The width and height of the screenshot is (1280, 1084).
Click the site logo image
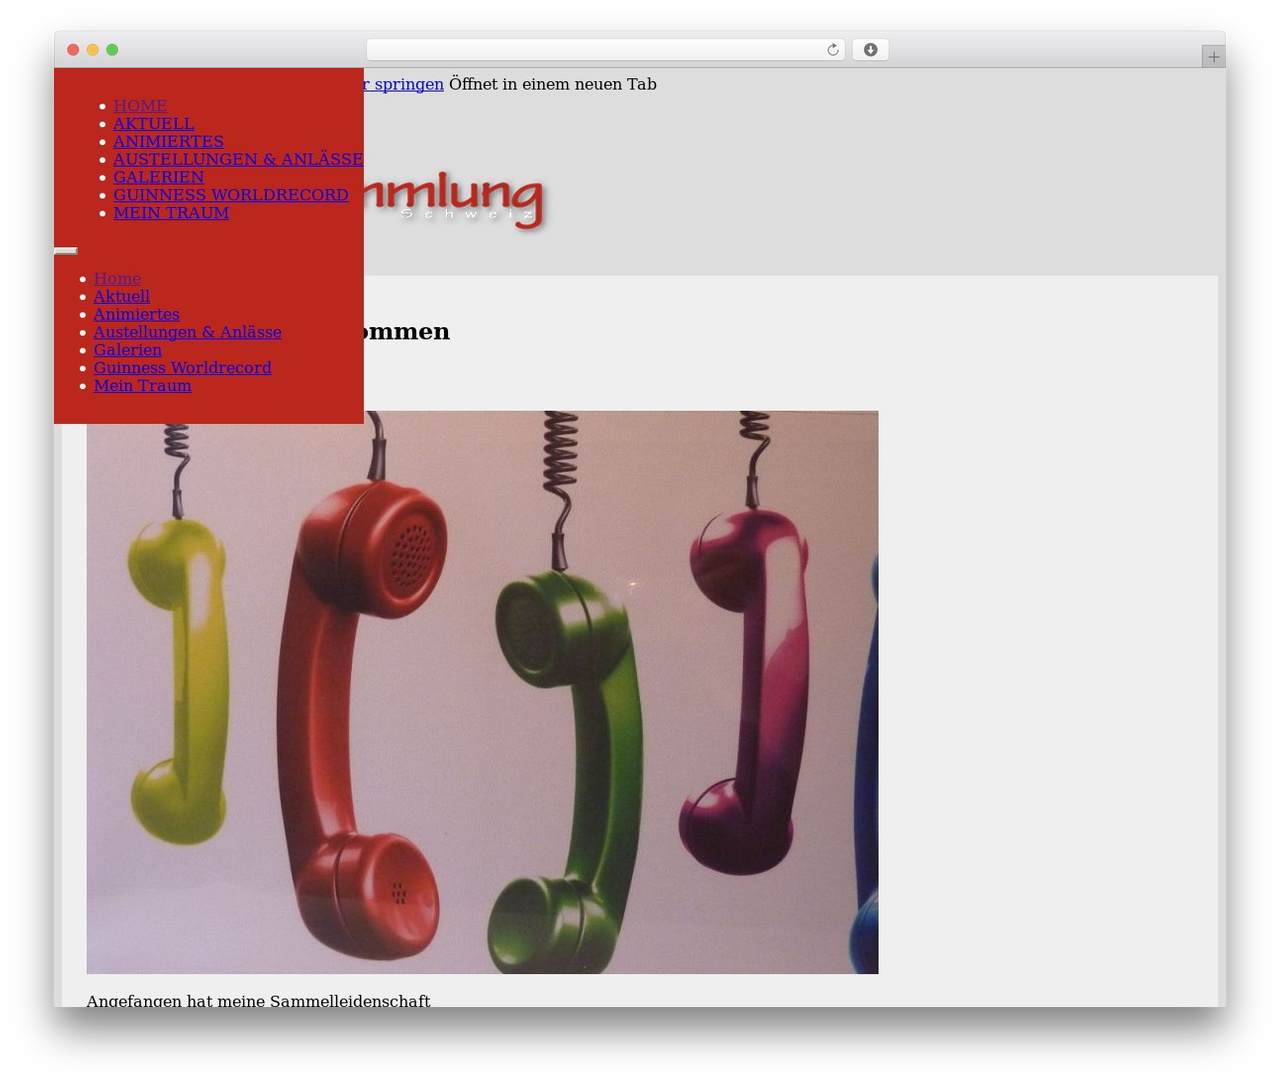(x=455, y=203)
